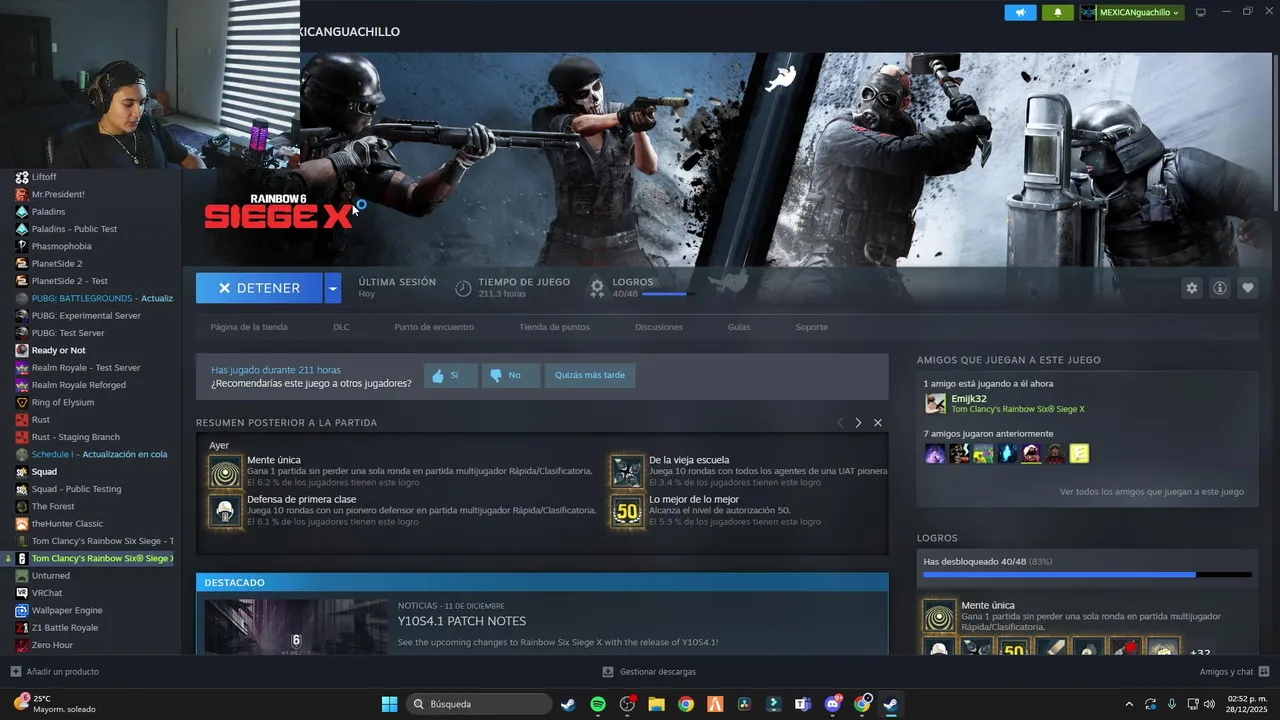Go to next post-game summary
Viewport: 1280px width, 720px height.
pyautogui.click(x=858, y=423)
